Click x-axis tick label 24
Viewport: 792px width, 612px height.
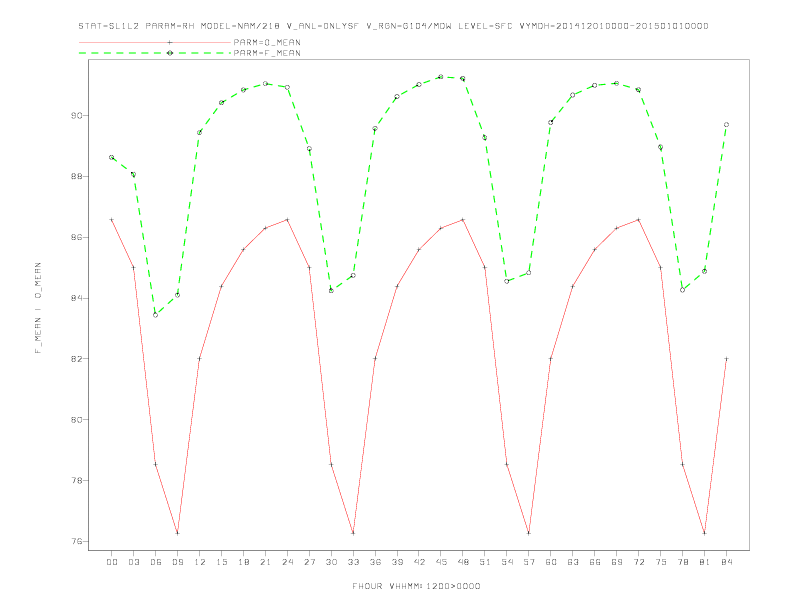(287, 562)
